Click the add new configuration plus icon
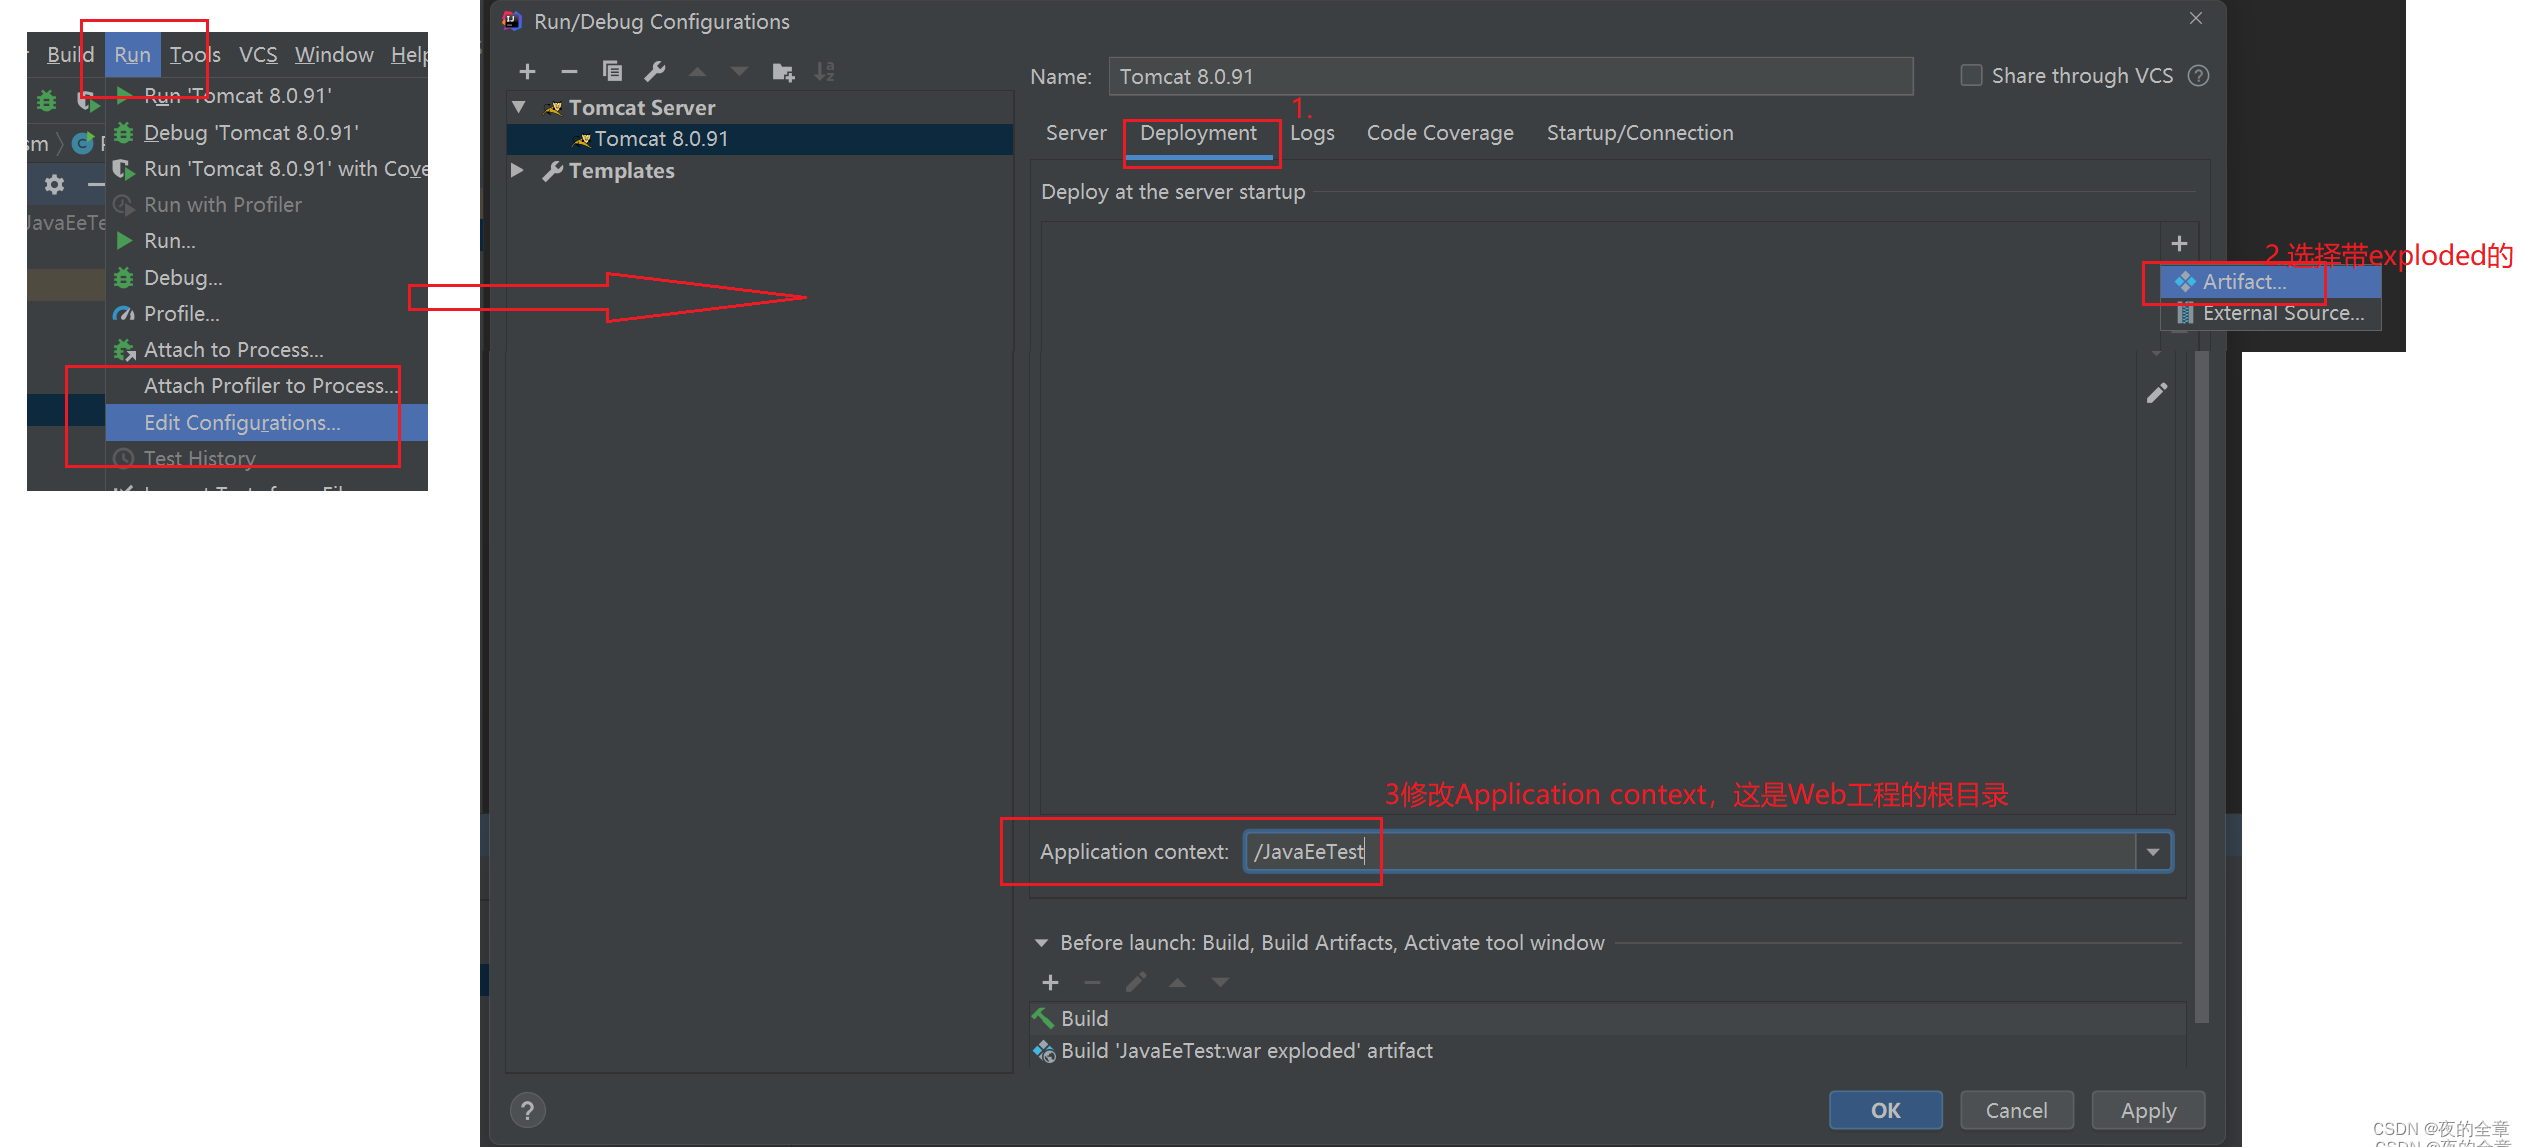This screenshot has width=2525, height=1147. (x=528, y=72)
